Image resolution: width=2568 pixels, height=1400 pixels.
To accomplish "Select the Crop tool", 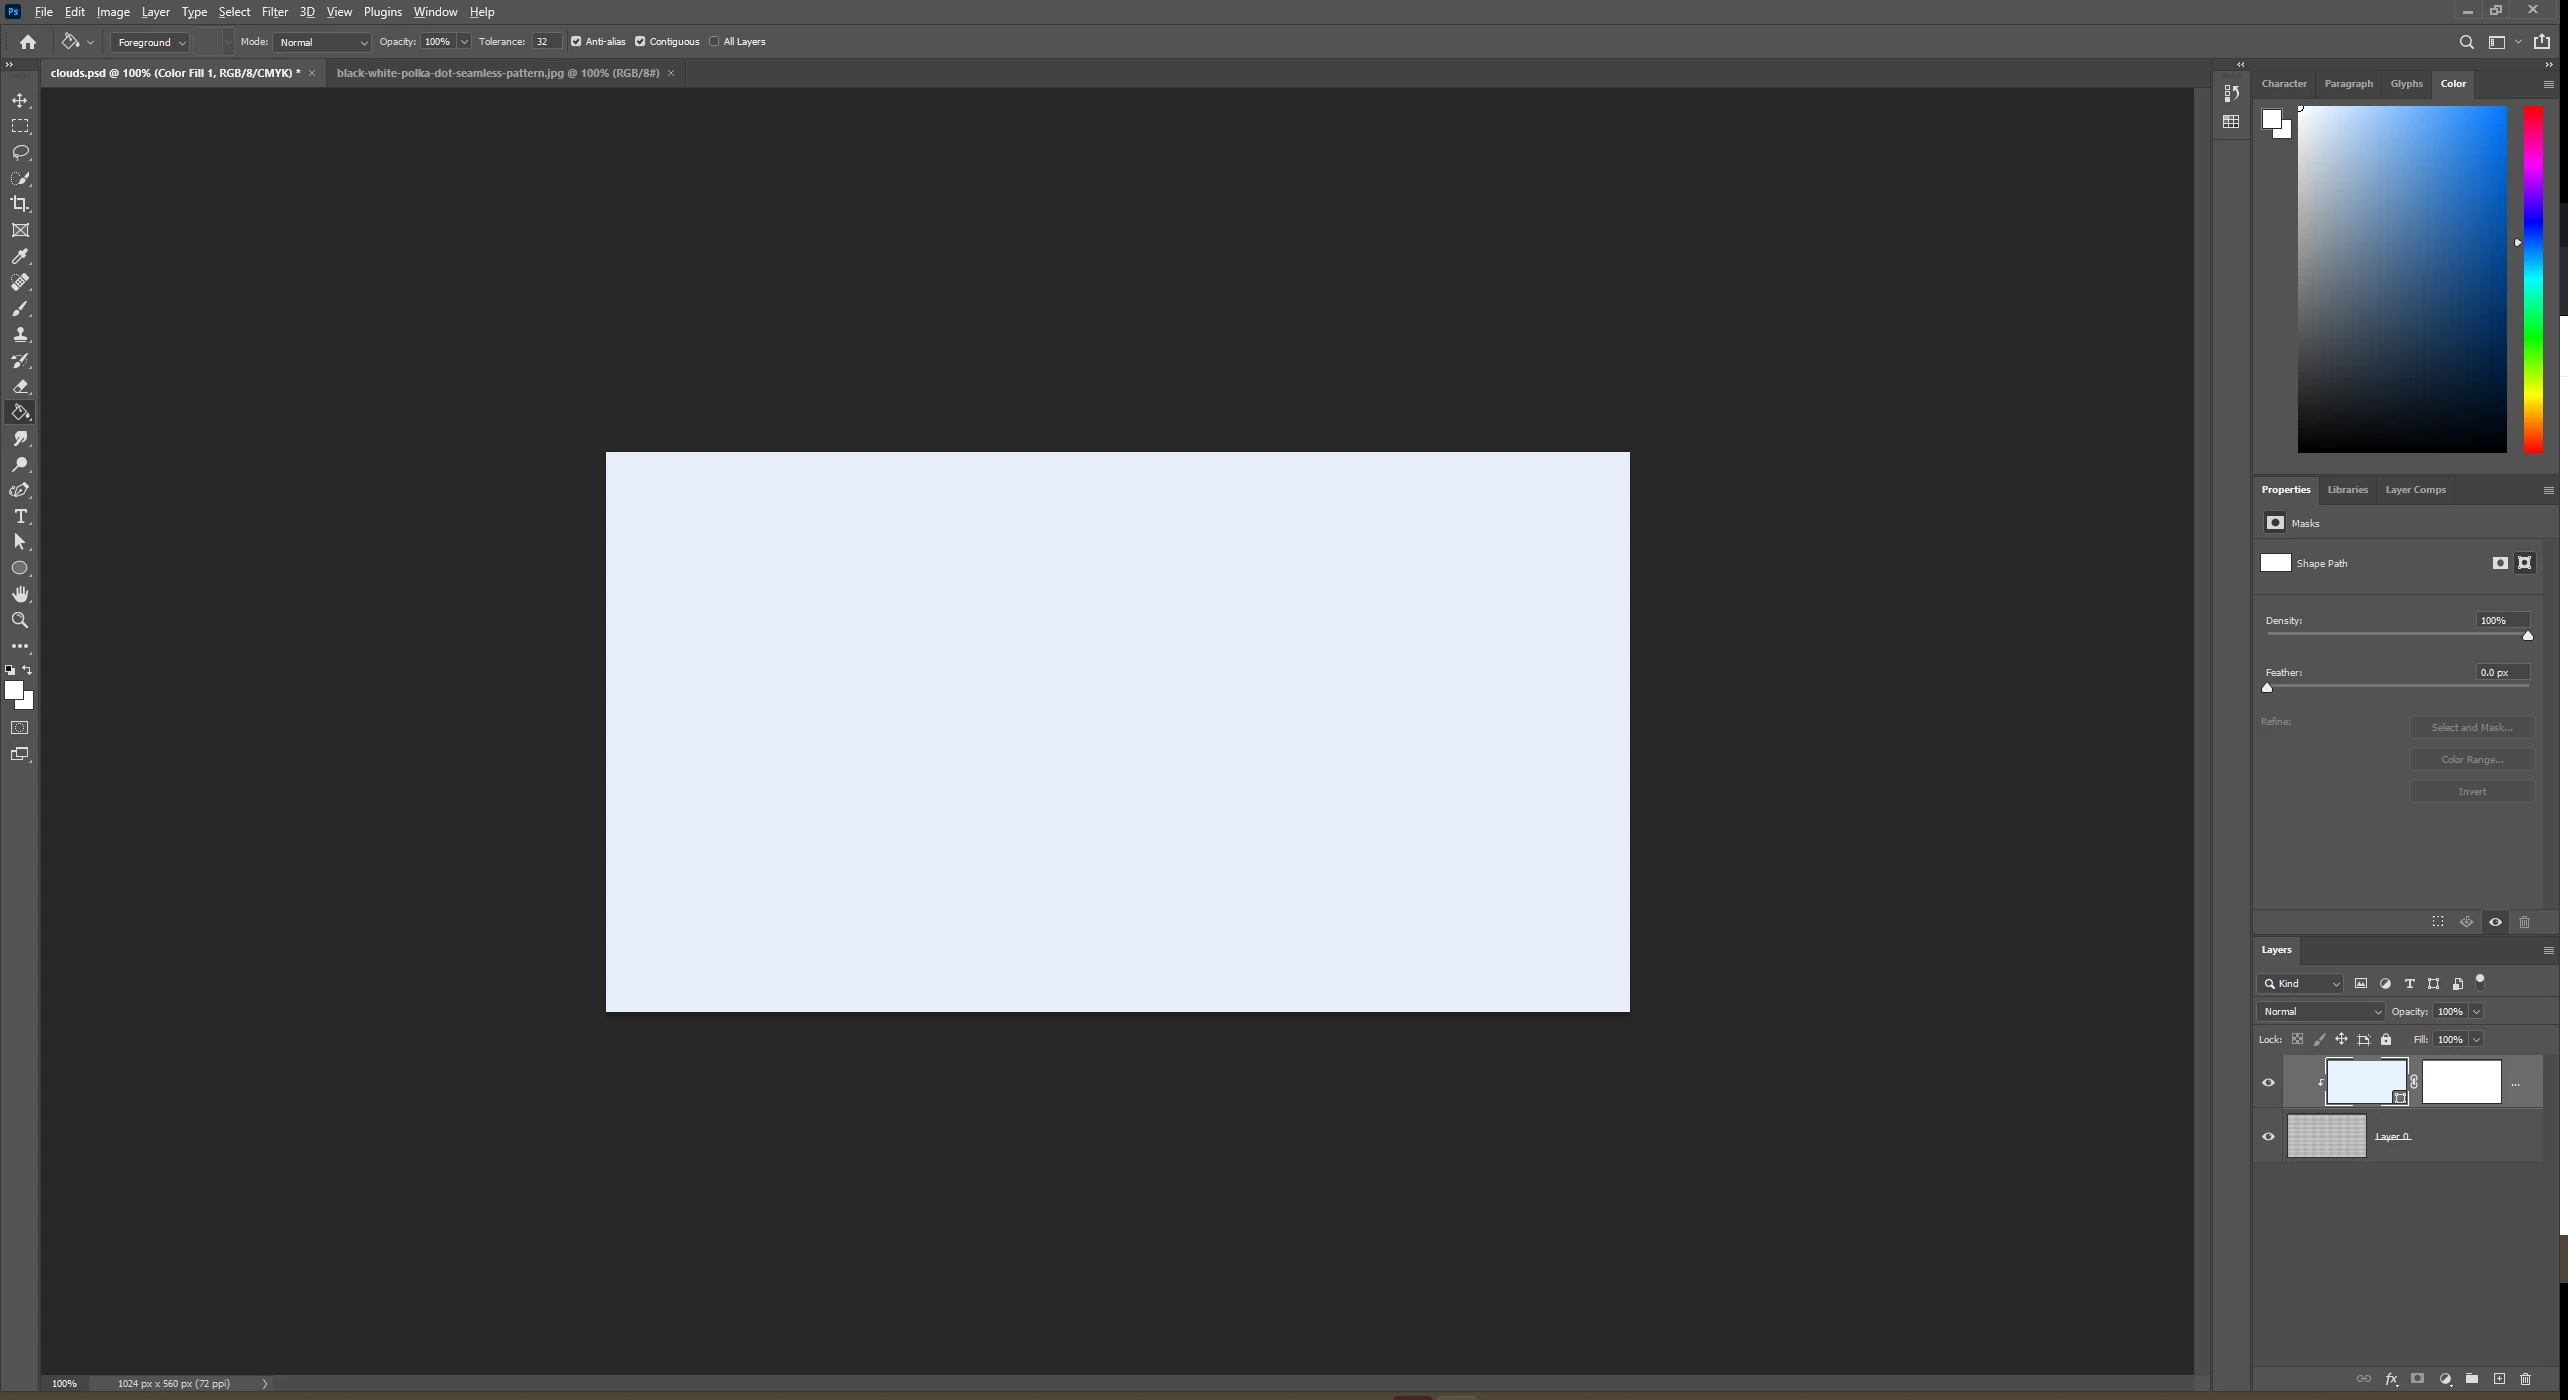I will (20, 204).
